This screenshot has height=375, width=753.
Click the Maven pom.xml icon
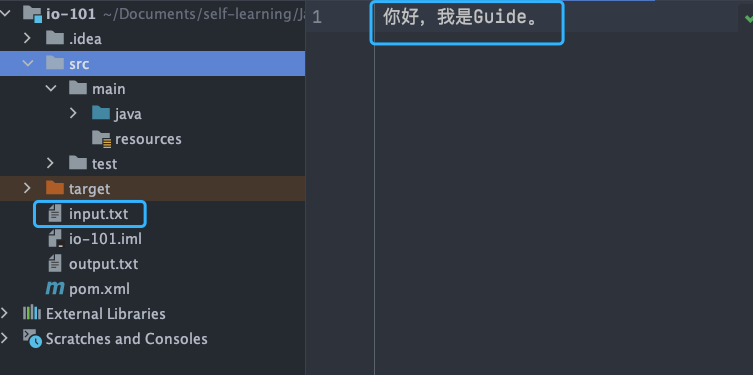click(x=55, y=289)
